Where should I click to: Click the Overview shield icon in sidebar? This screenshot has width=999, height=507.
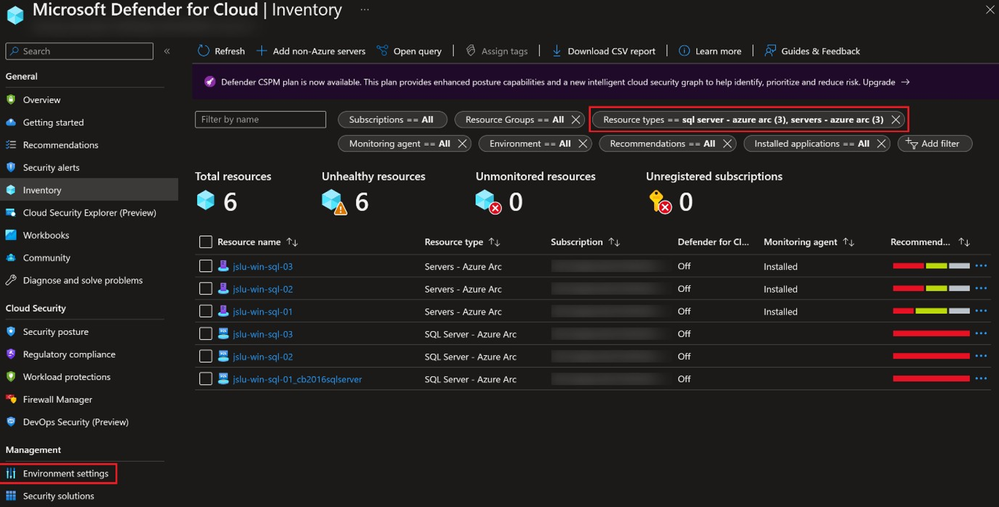point(11,99)
